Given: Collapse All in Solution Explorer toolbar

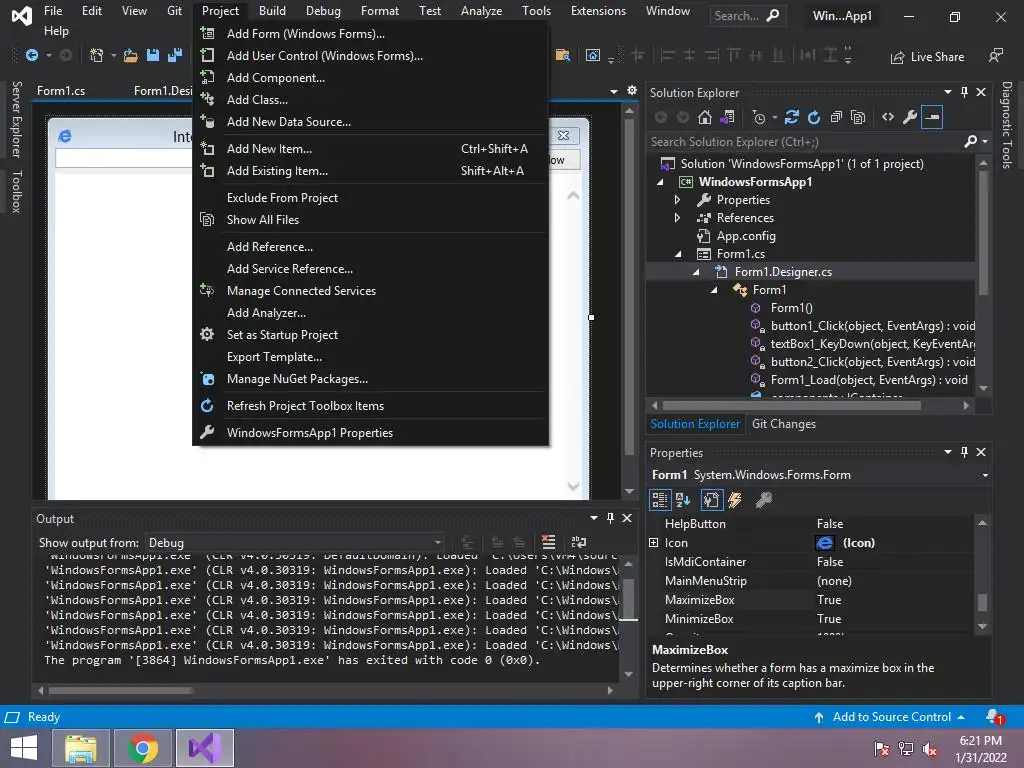Looking at the screenshot, I should pyautogui.click(x=836, y=118).
